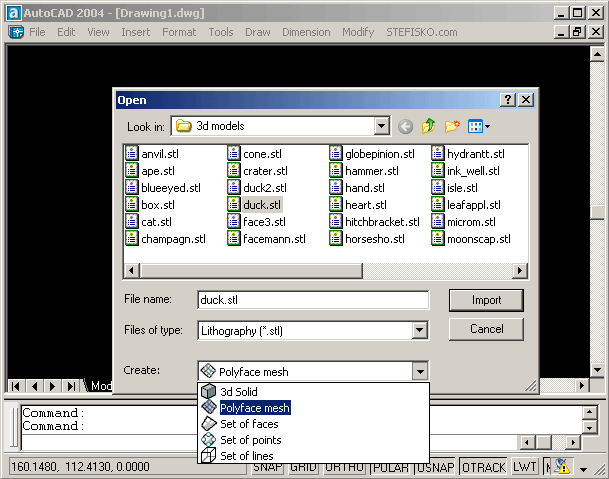This screenshot has height=479, width=609.
Task: Choose Set of points option
Action: pos(251,440)
